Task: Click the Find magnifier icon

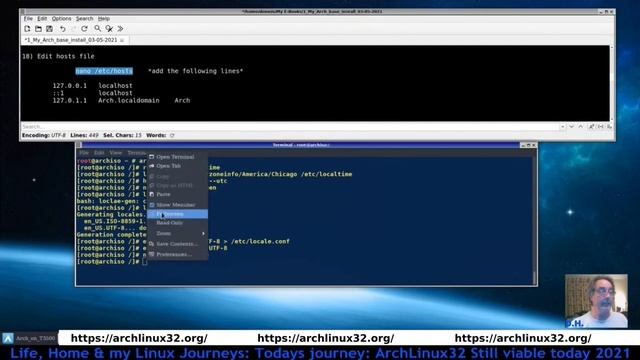Action: [x=98, y=29]
